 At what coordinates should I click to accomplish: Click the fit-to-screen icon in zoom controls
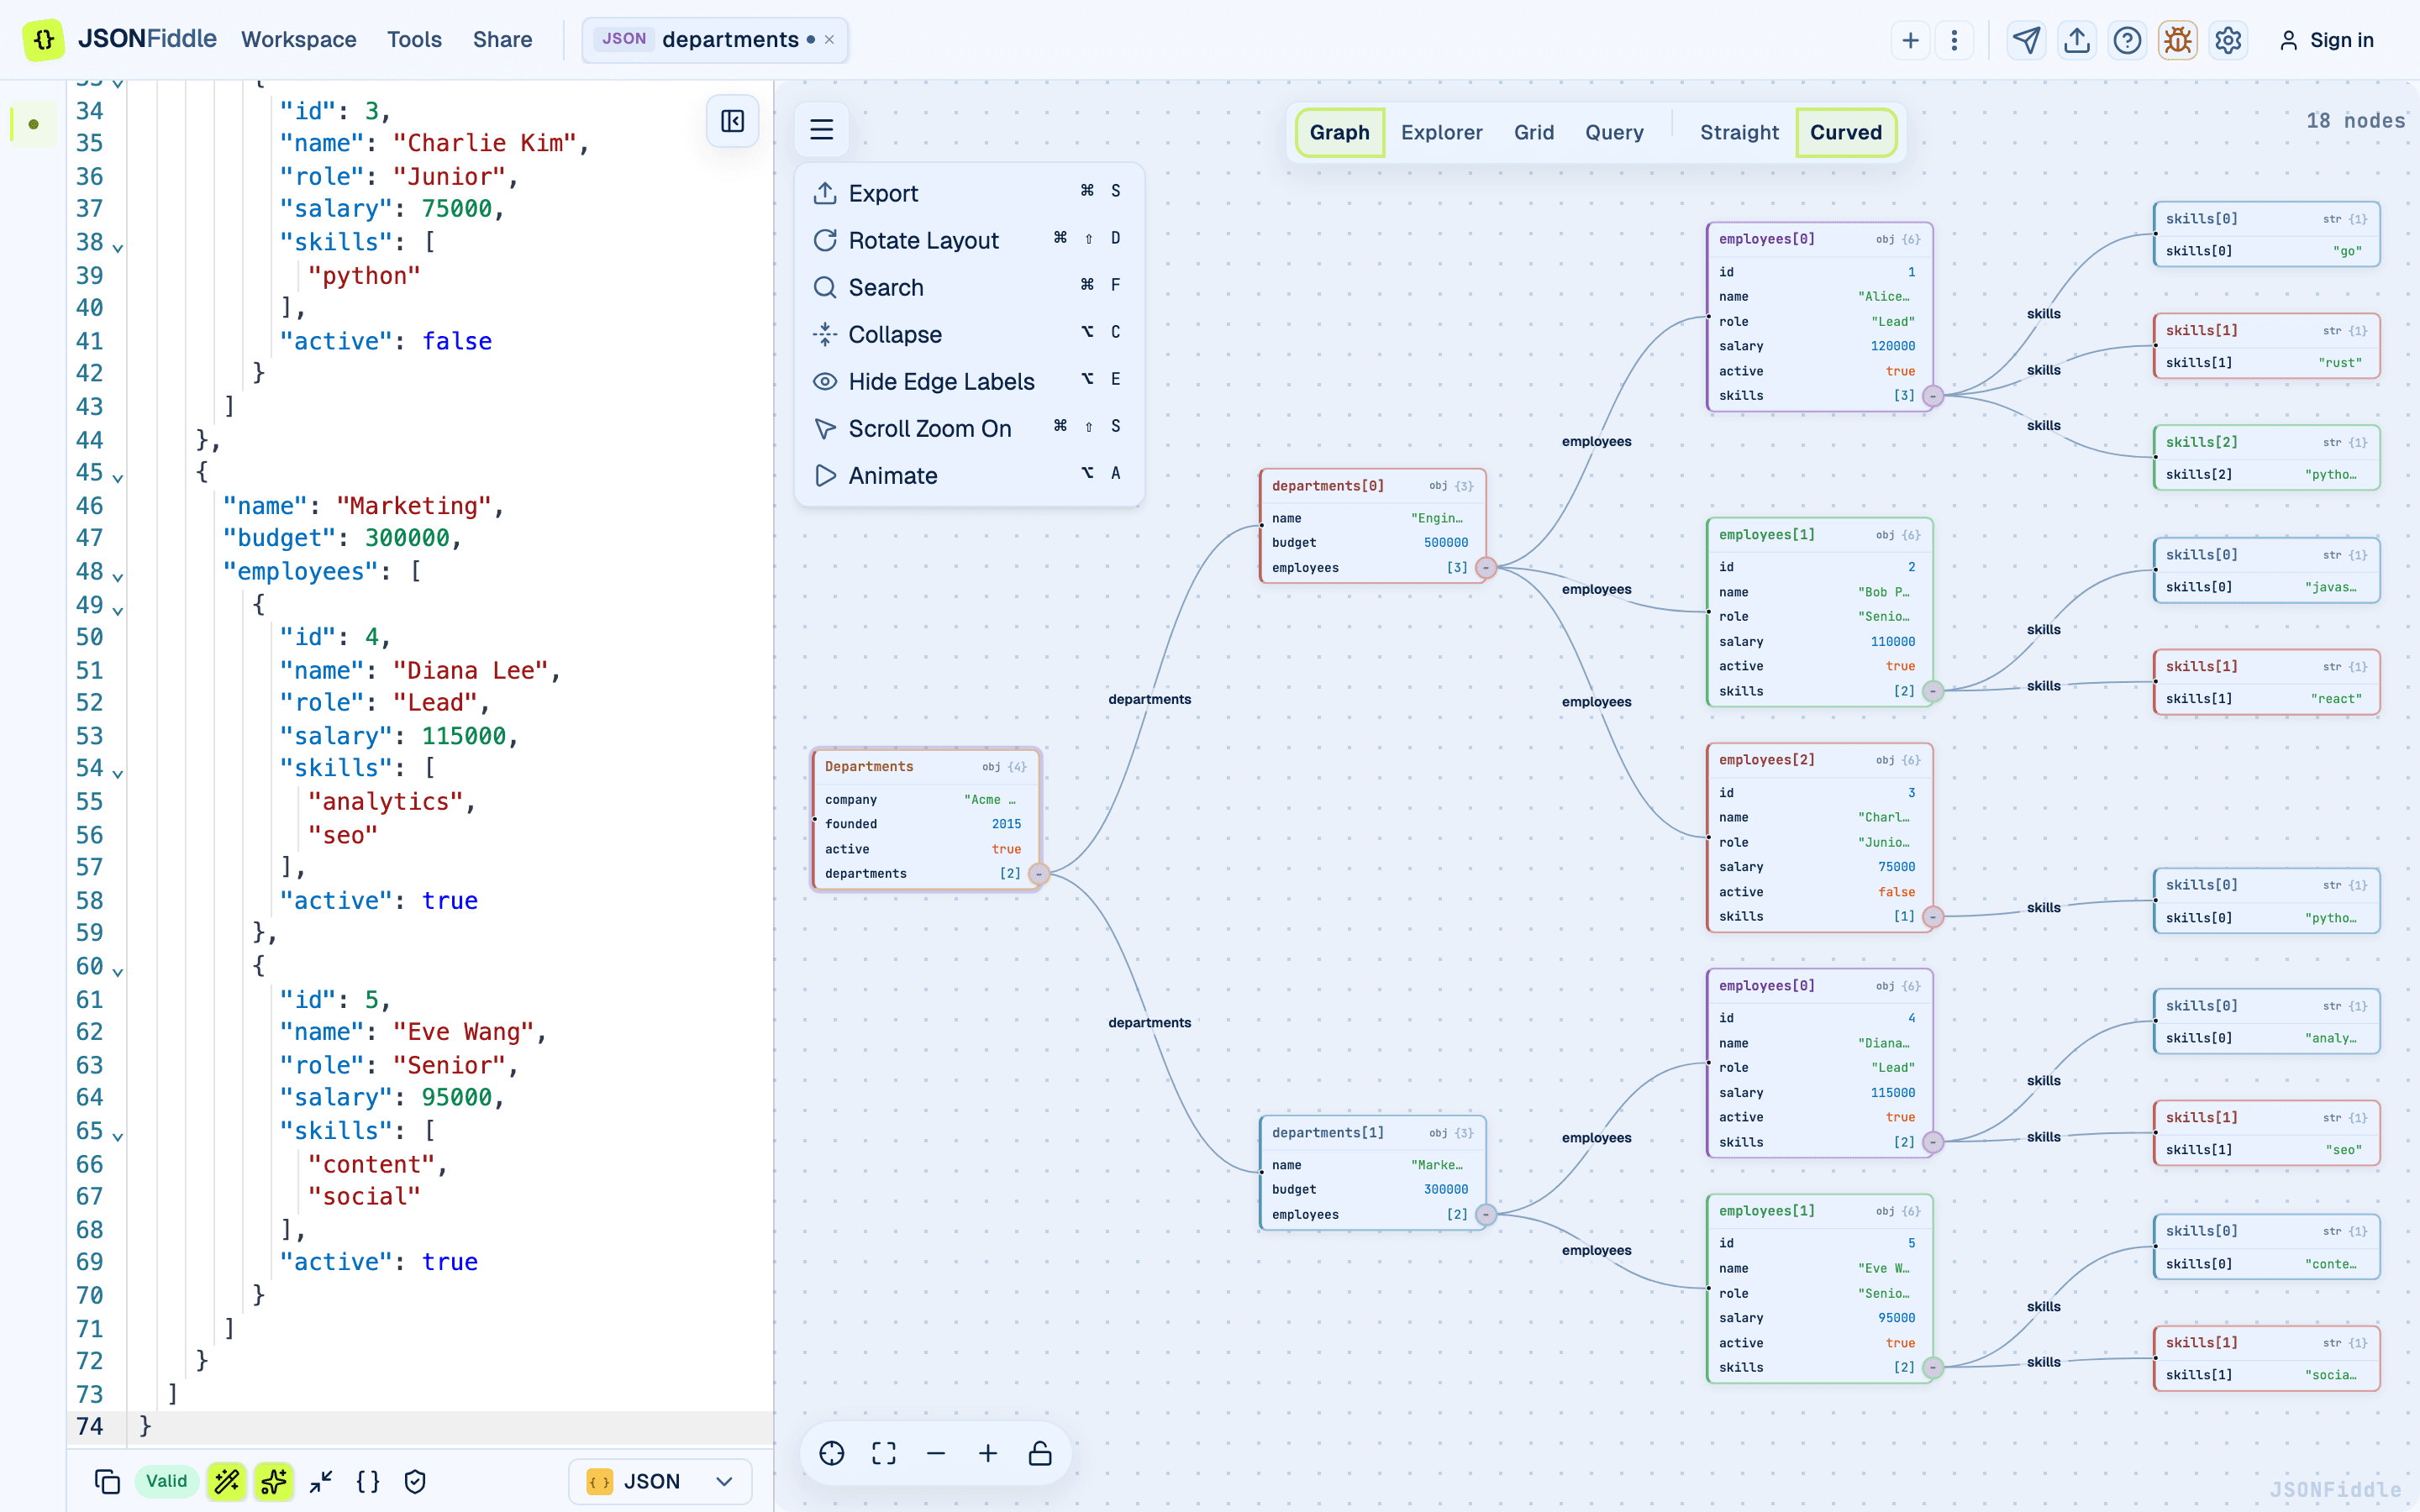(884, 1453)
